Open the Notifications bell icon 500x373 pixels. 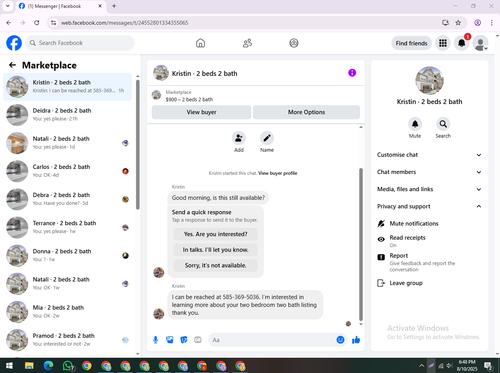point(462,43)
